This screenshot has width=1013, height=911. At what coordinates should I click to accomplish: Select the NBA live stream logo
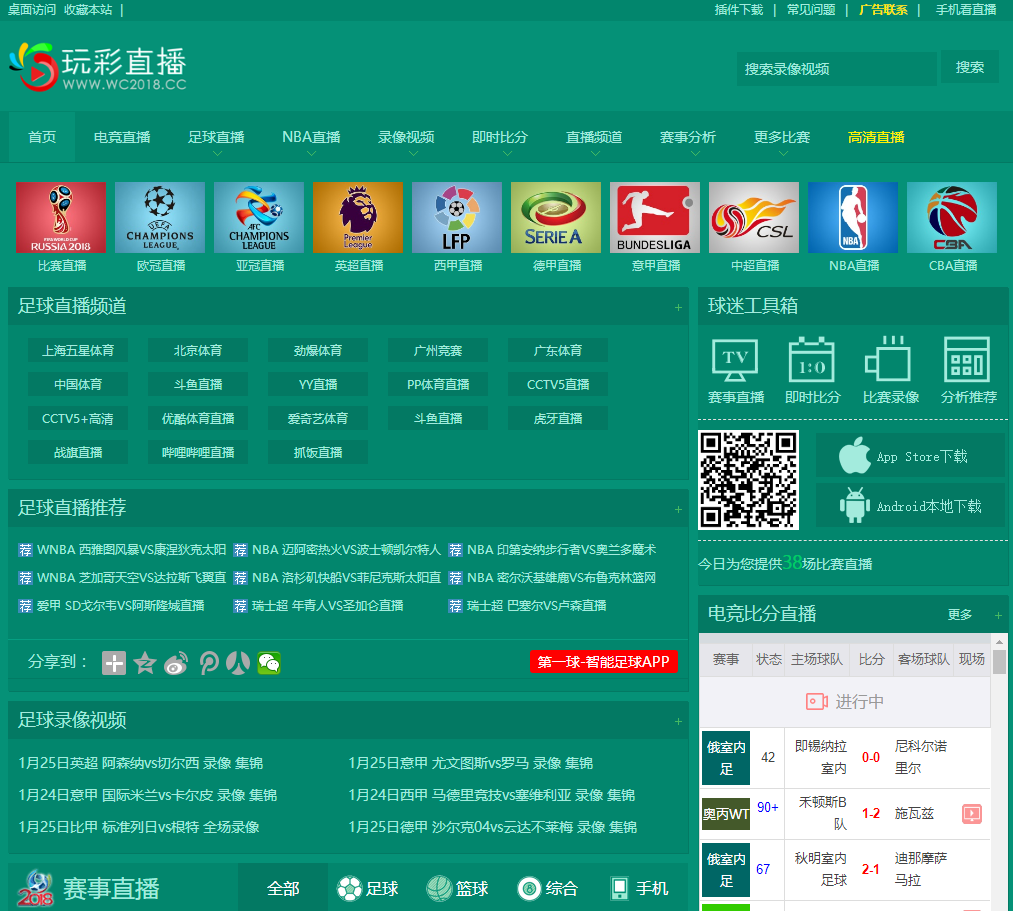click(852, 217)
